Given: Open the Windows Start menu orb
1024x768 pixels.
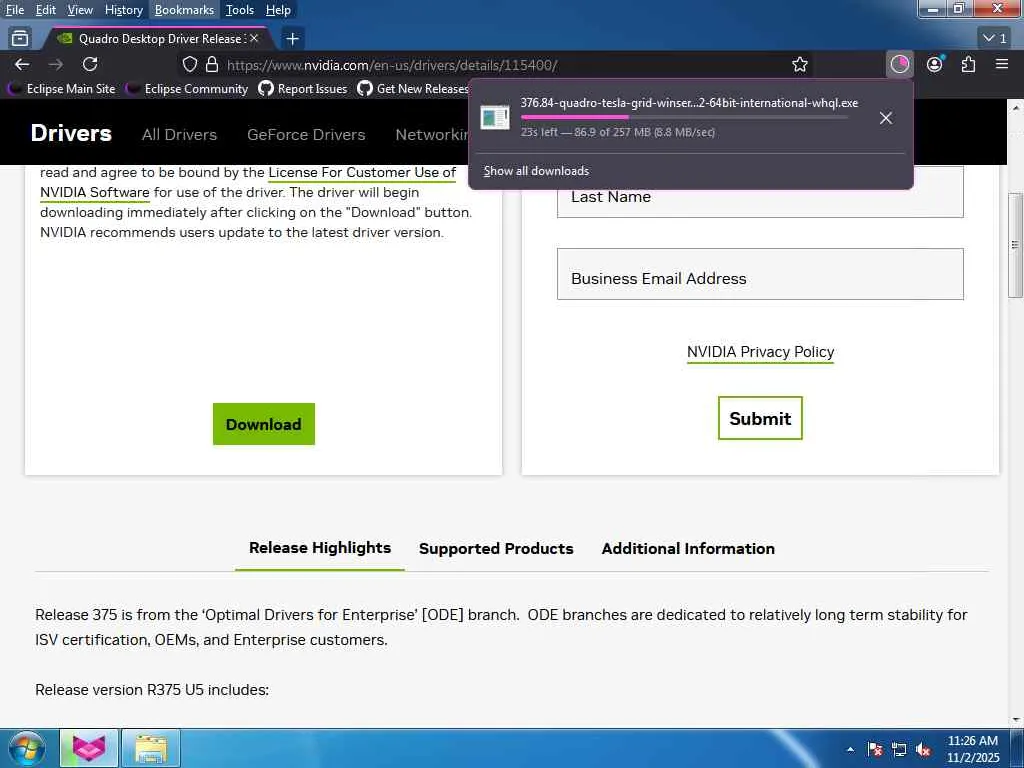Looking at the screenshot, I should 26,748.
